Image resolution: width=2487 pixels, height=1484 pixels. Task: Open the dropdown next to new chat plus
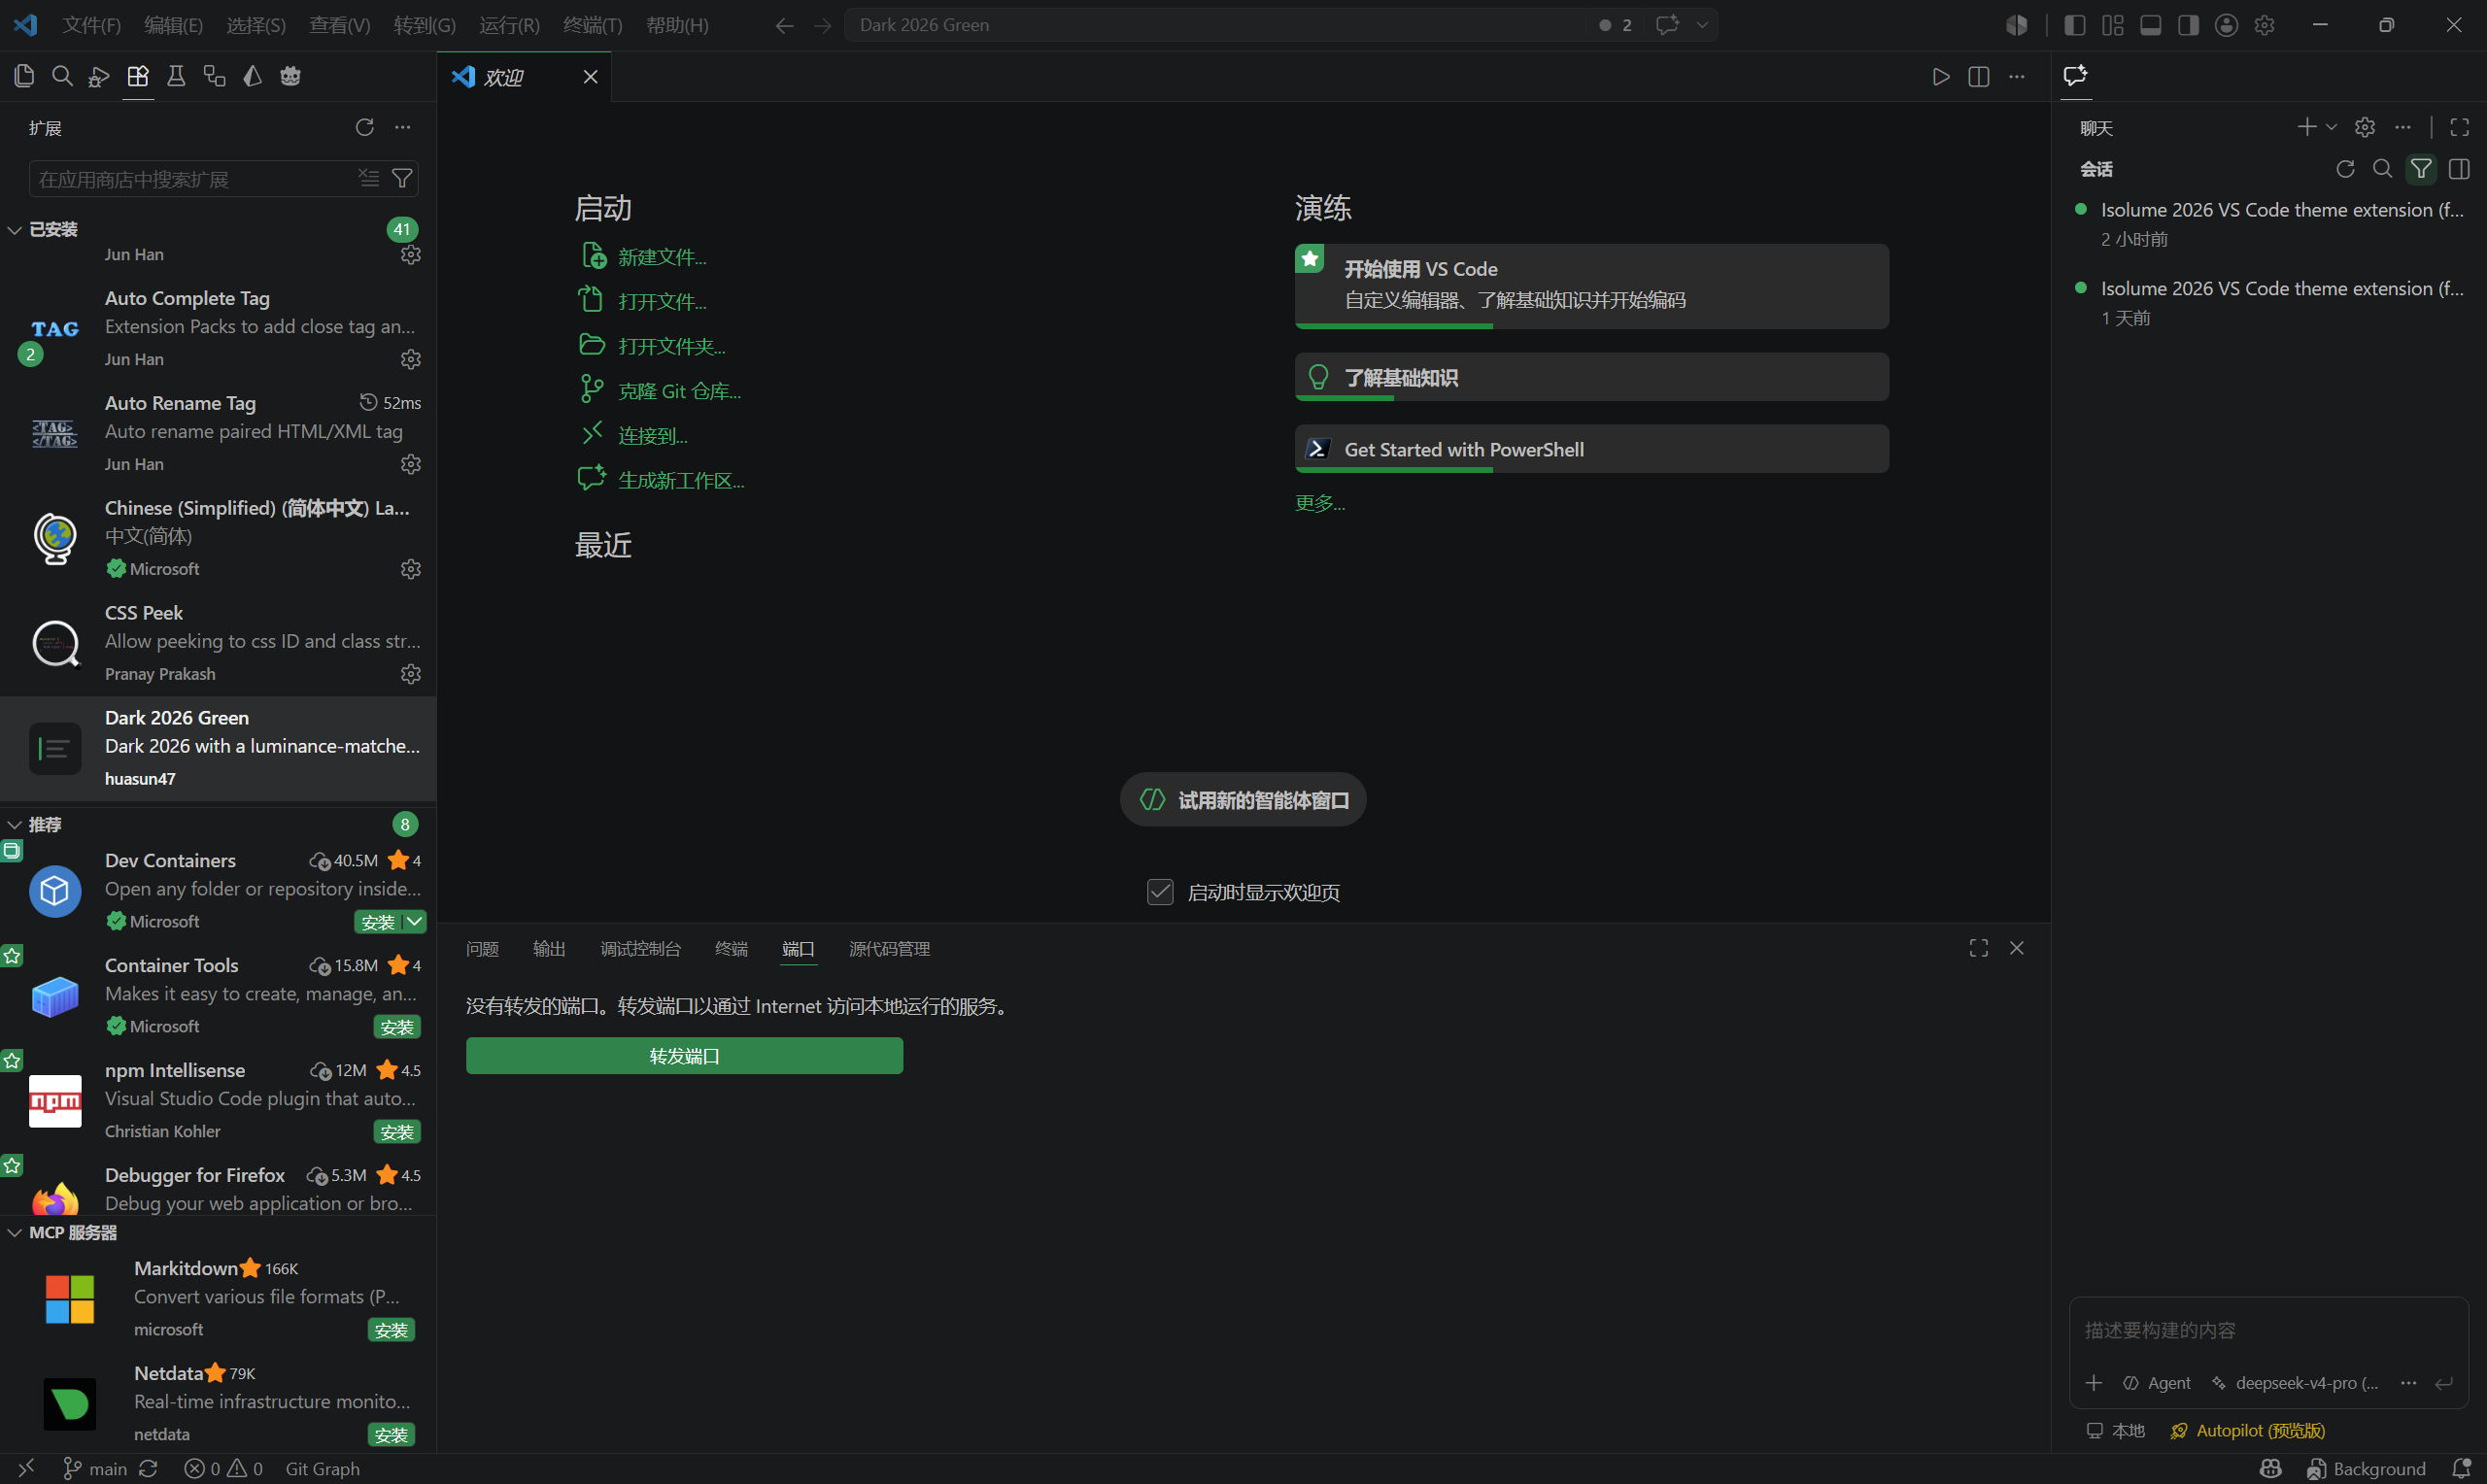click(x=2331, y=127)
